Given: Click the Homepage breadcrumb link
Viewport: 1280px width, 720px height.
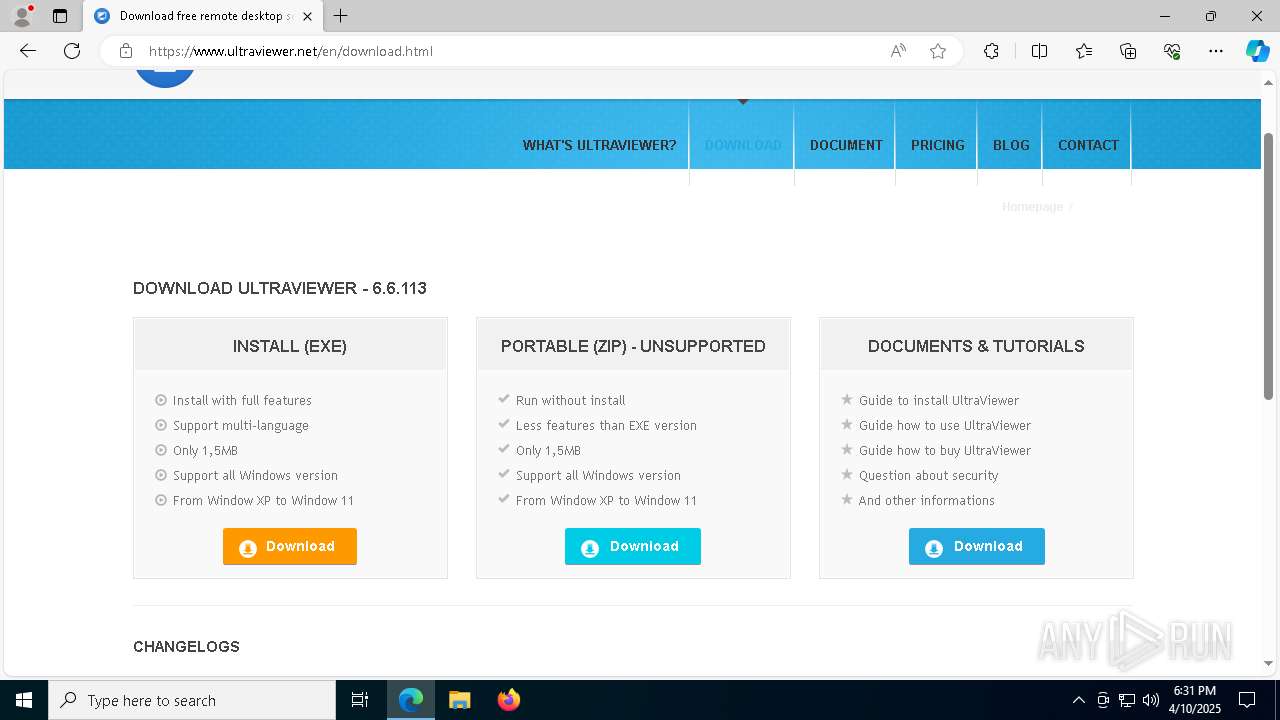Looking at the screenshot, I should tap(1032, 206).
